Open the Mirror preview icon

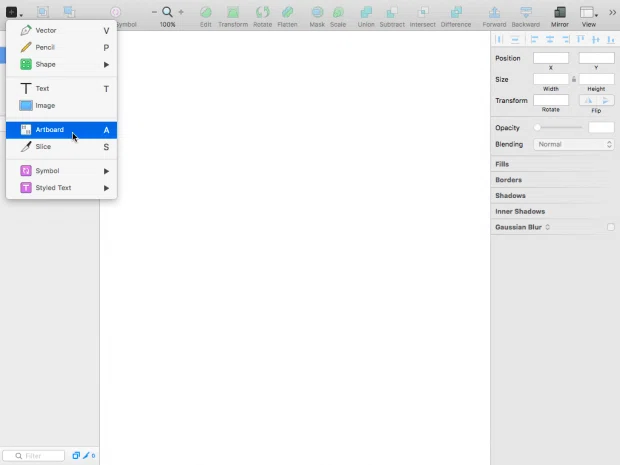tap(560, 12)
